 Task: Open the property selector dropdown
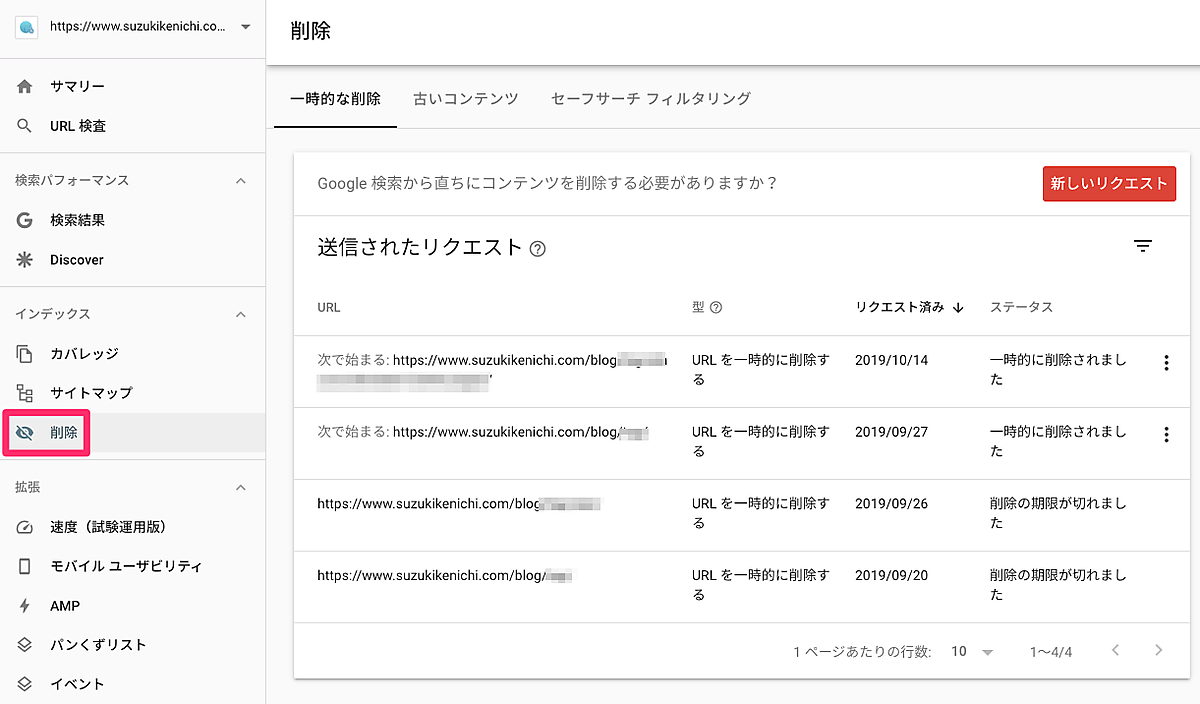click(x=245, y=27)
